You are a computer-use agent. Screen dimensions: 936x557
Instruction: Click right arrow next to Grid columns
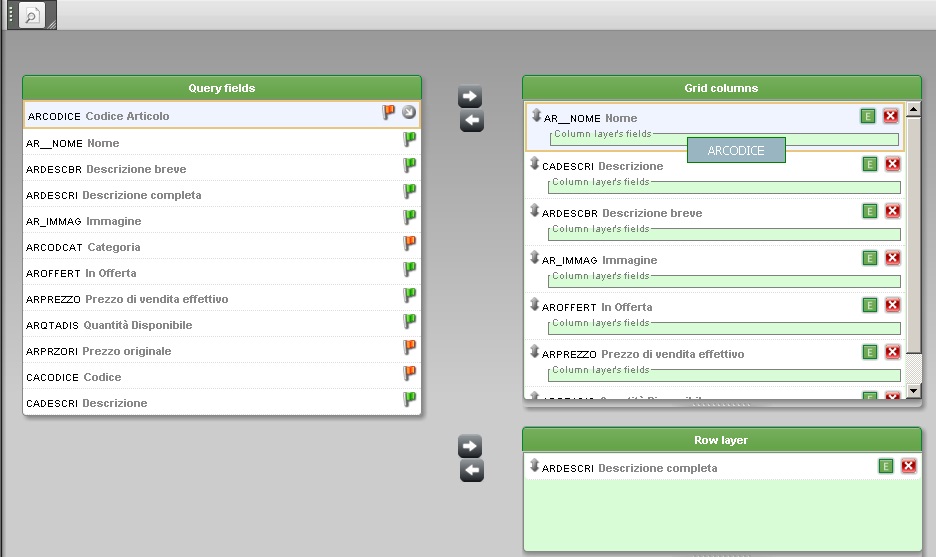[x=470, y=96]
